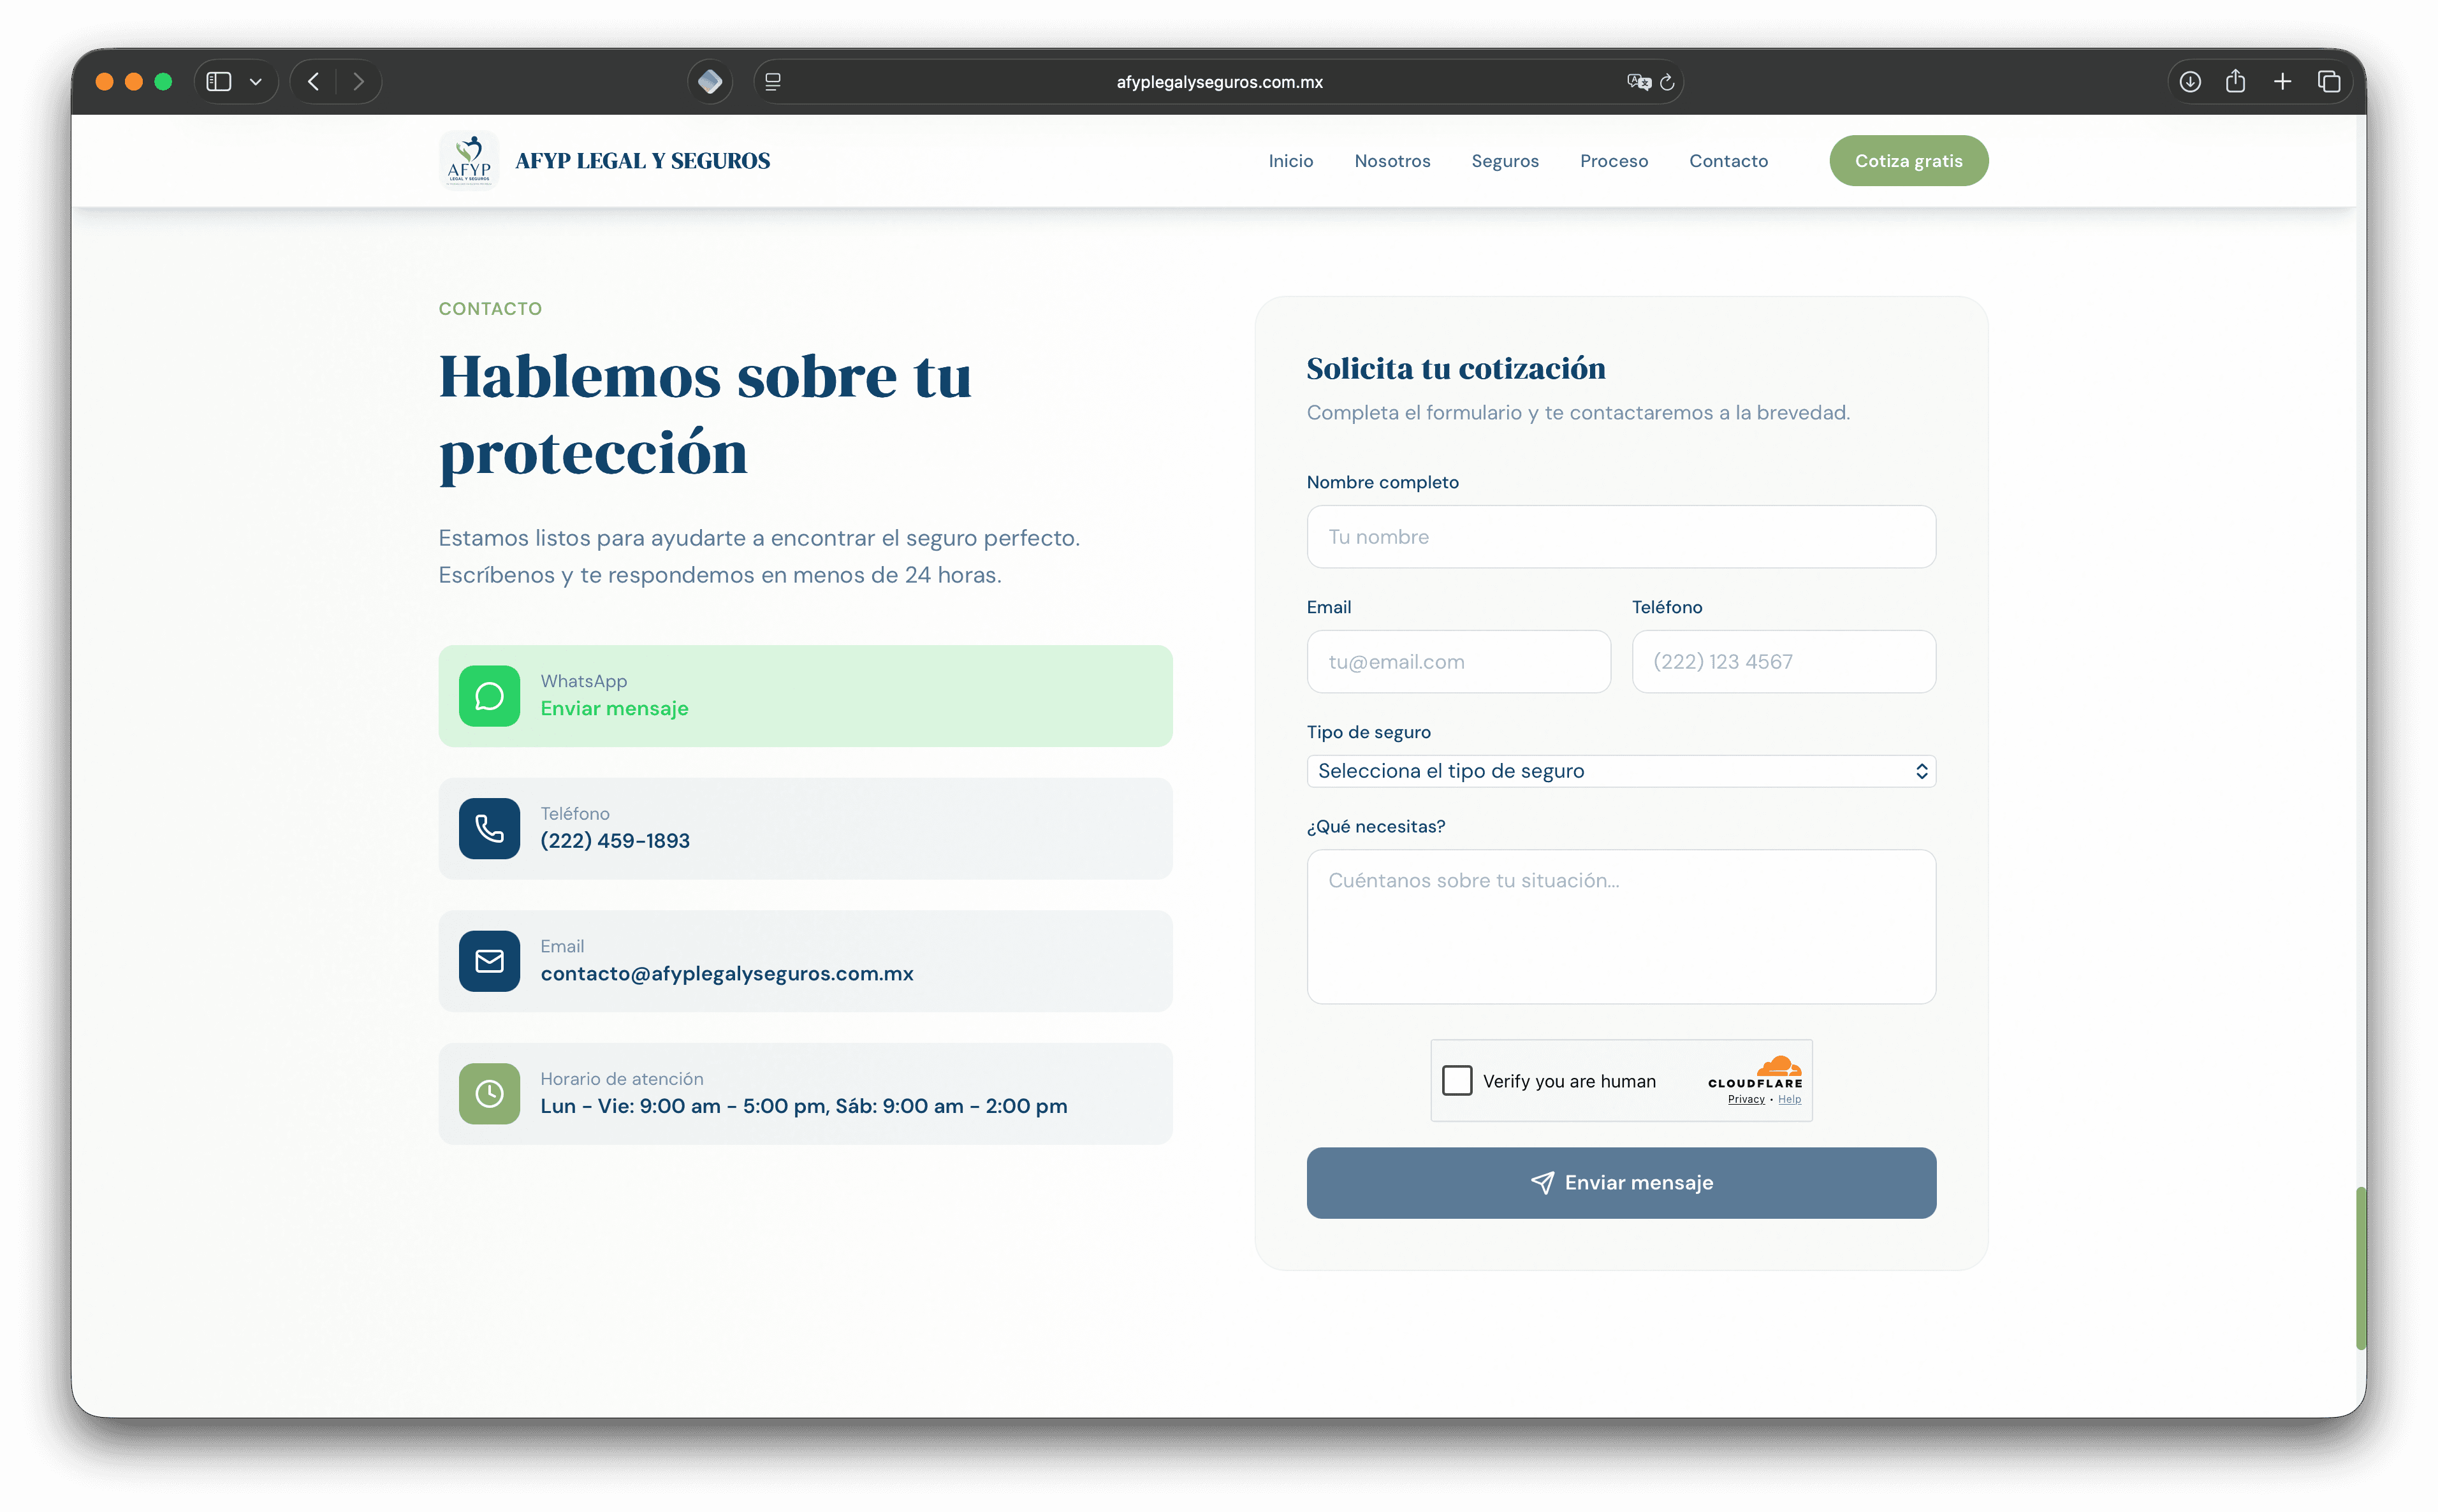Click the translate icon in address bar
This screenshot has height=1512, width=2438.
click(x=1638, y=82)
